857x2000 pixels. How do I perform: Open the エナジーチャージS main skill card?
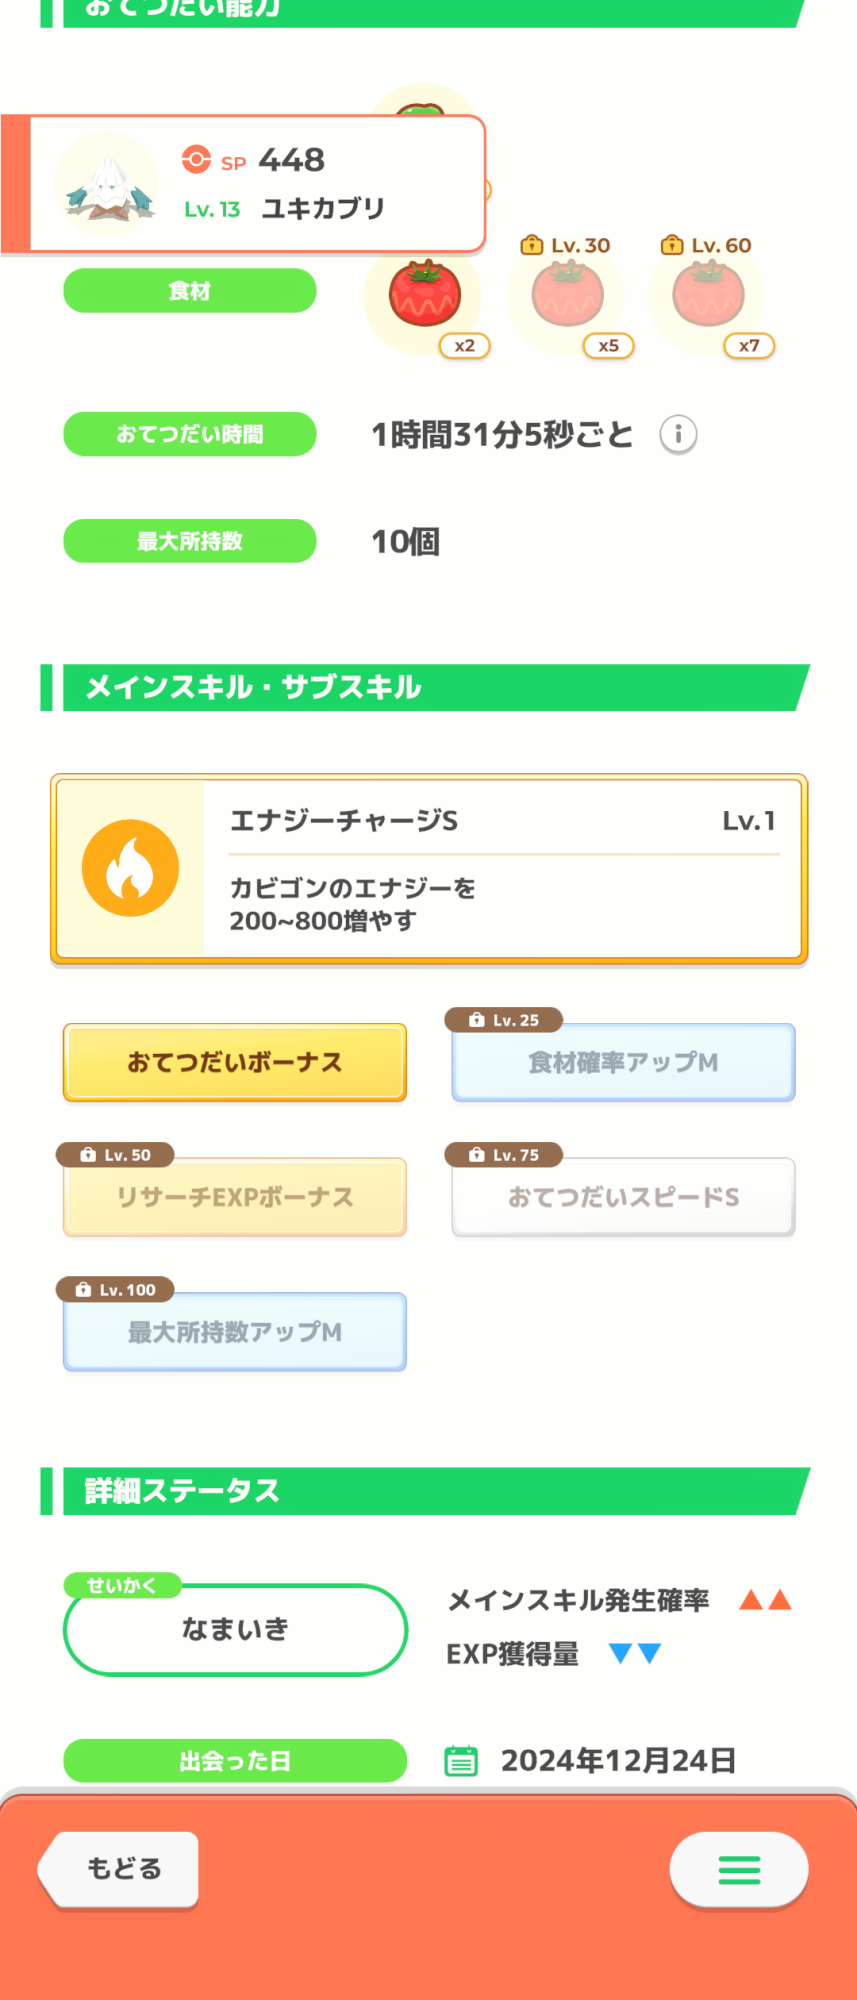(x=429, y=869)
